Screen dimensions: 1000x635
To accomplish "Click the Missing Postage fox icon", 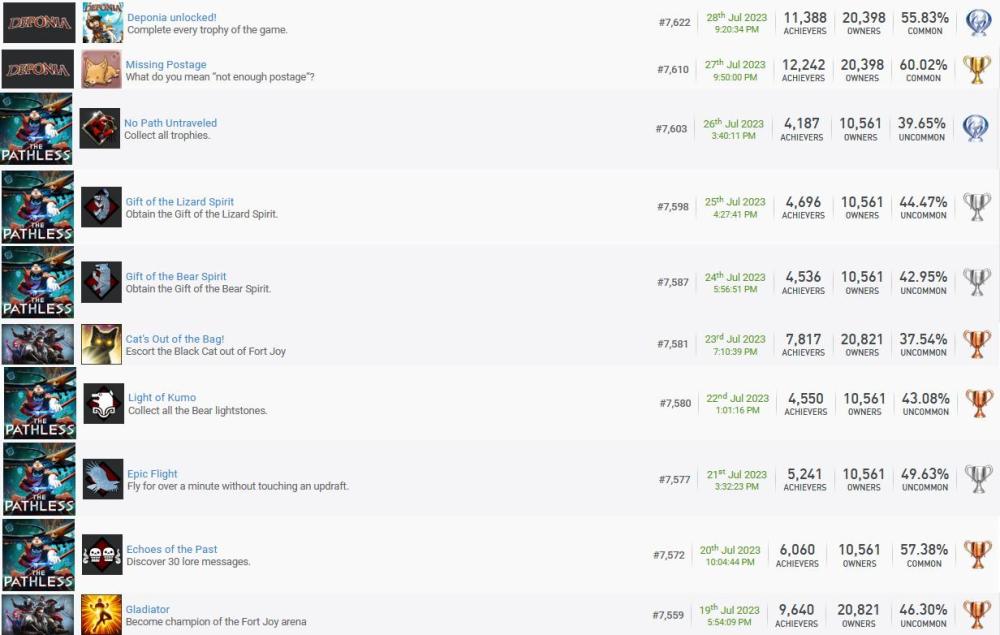I will tap(101, 70).
